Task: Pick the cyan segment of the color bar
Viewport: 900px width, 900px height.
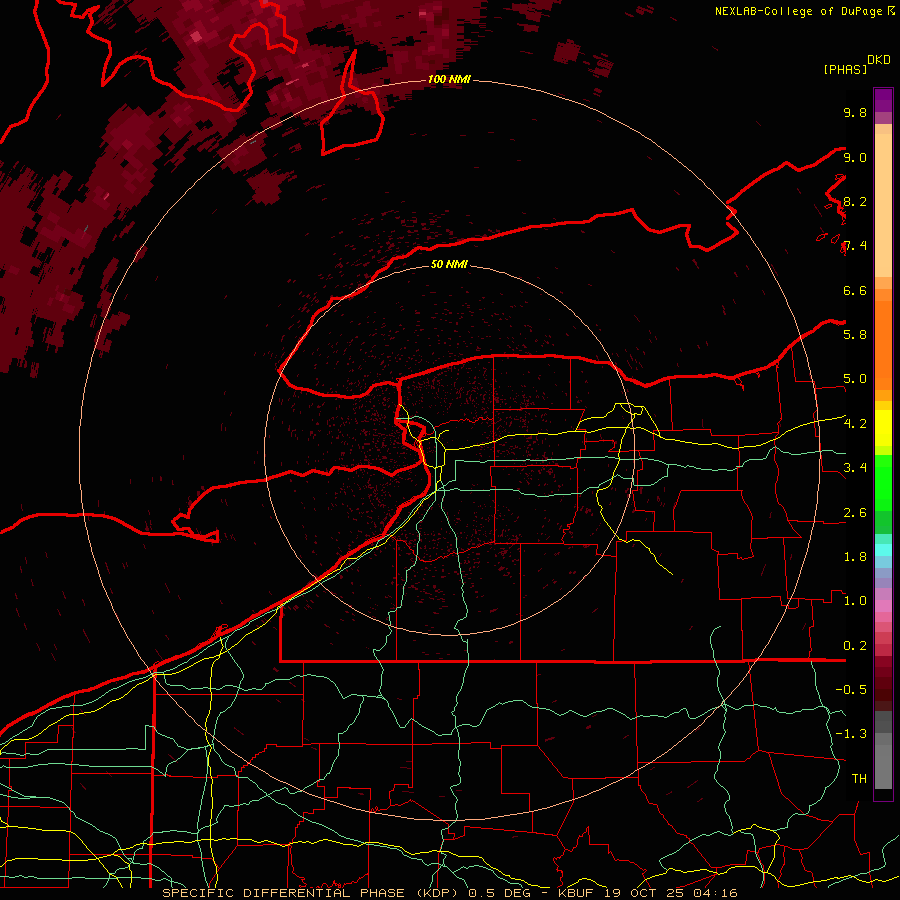Action: pyautogui.click(x=883, y=550)
